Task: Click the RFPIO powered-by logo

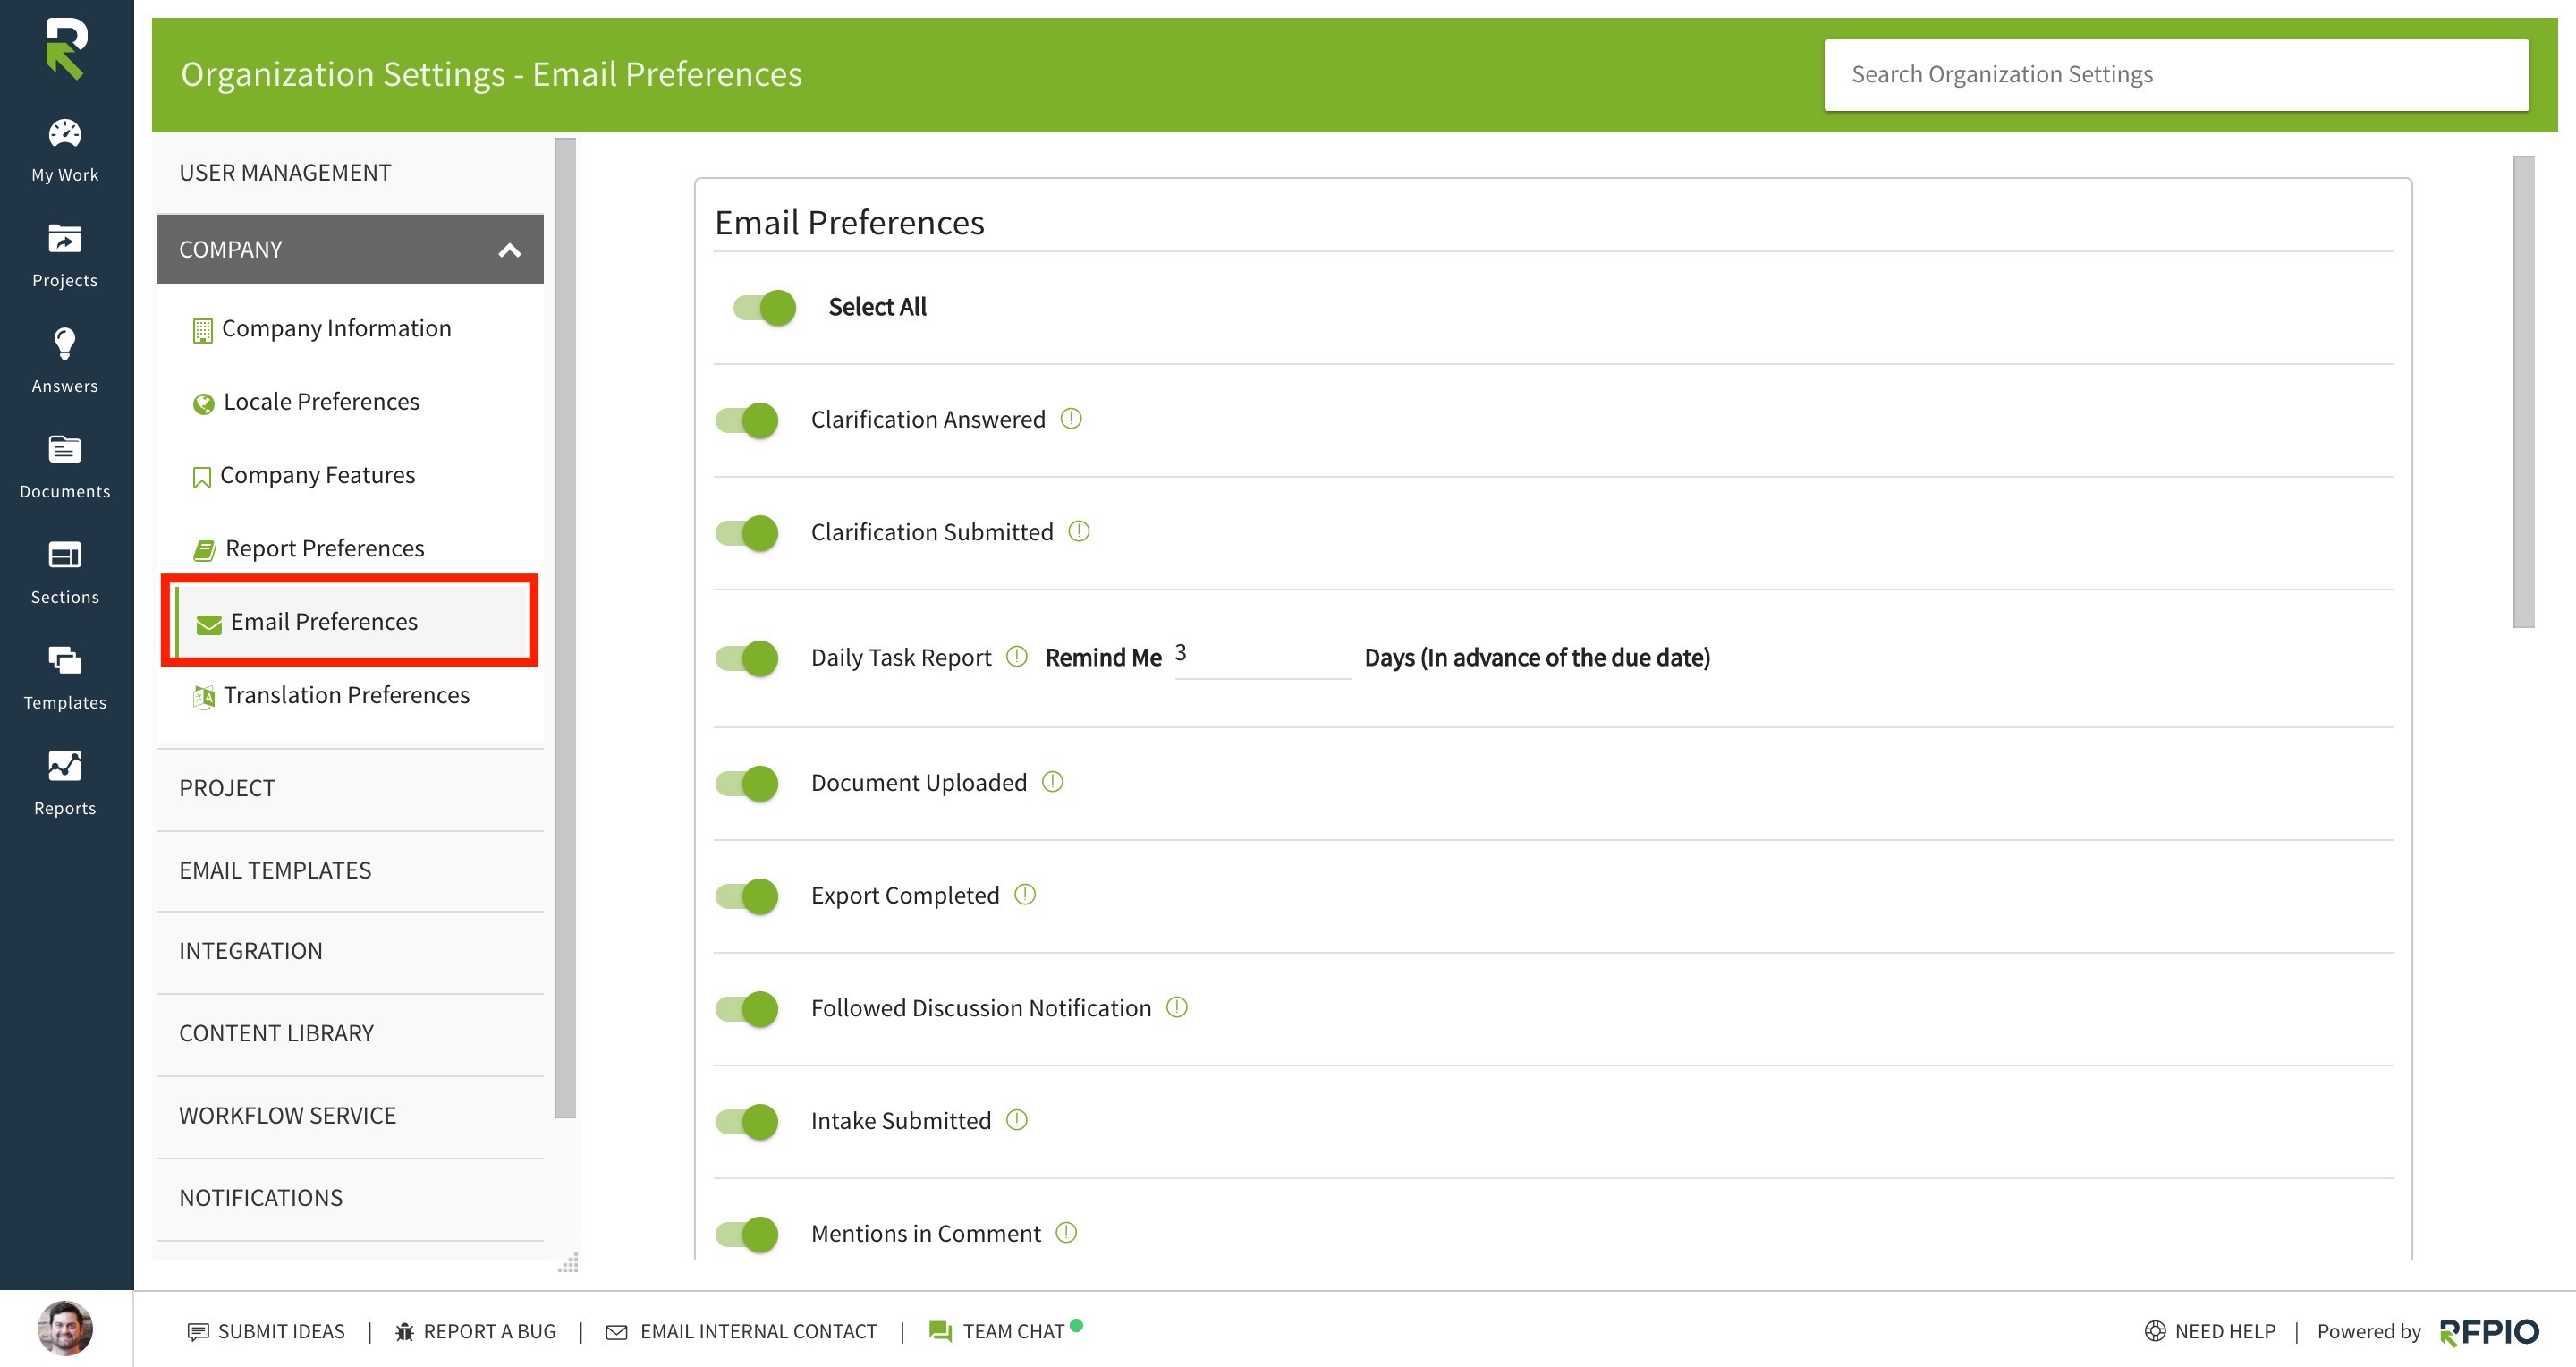Action: [2489, 1332]
